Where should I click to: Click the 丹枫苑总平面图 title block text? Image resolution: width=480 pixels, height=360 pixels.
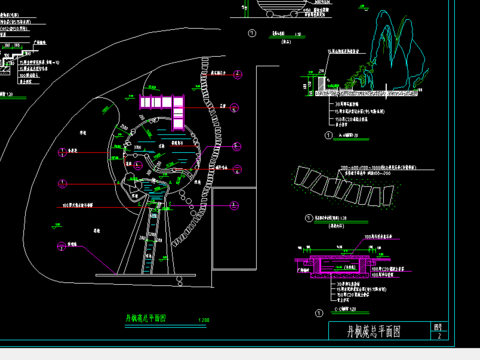[373, 331]
